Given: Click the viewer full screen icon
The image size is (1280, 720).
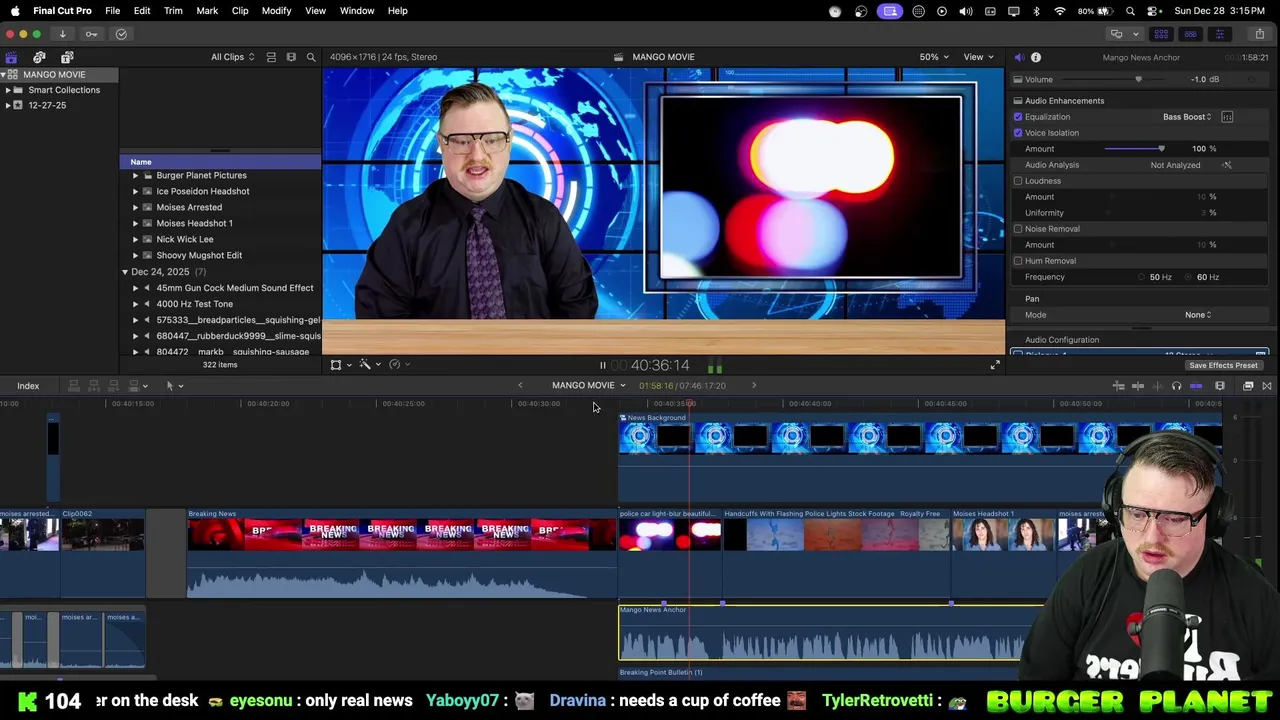Looking at the screenshot, I should pyautogui.click(x=995, y=366).
